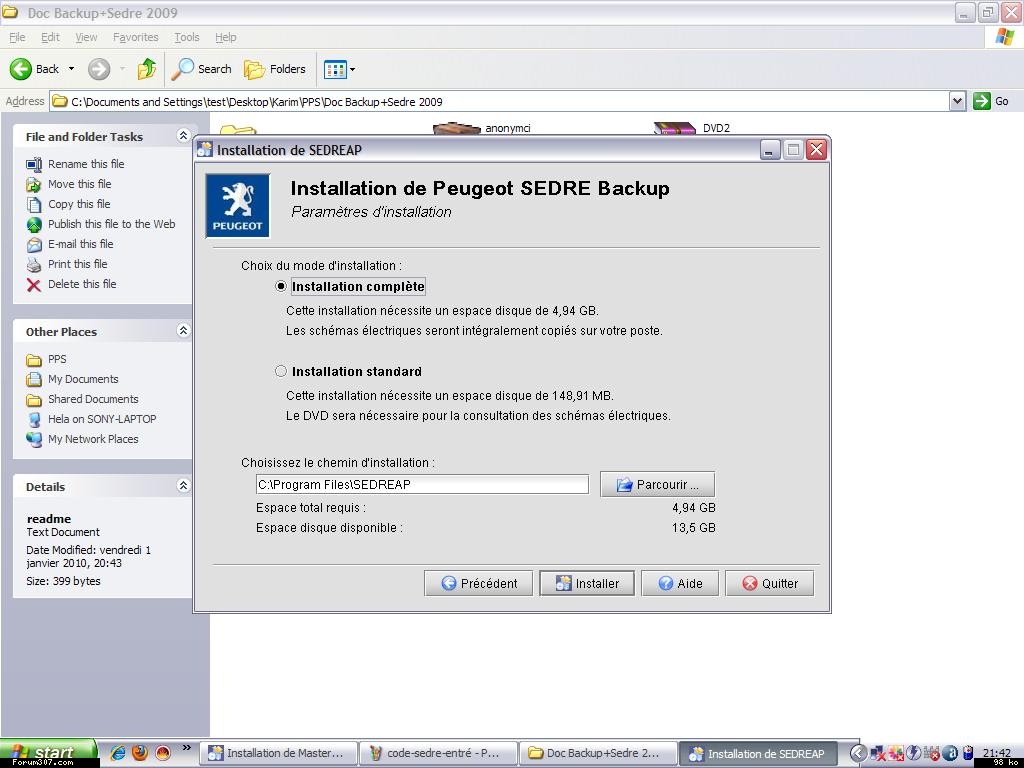
Task: Collapse the Details panel
Action: (183, 485)
